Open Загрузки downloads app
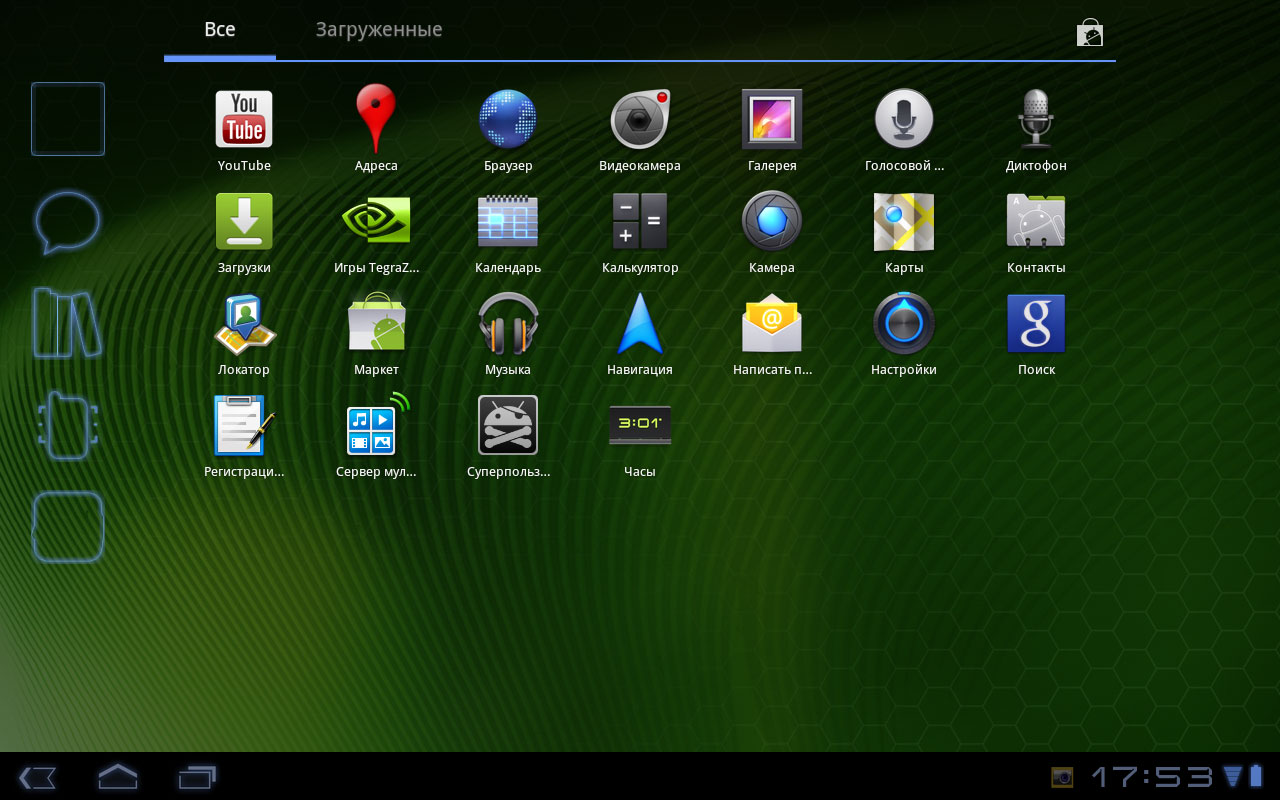Image resolution: width=1280 pixels, height=800 pixels. [x=244, y=222]
